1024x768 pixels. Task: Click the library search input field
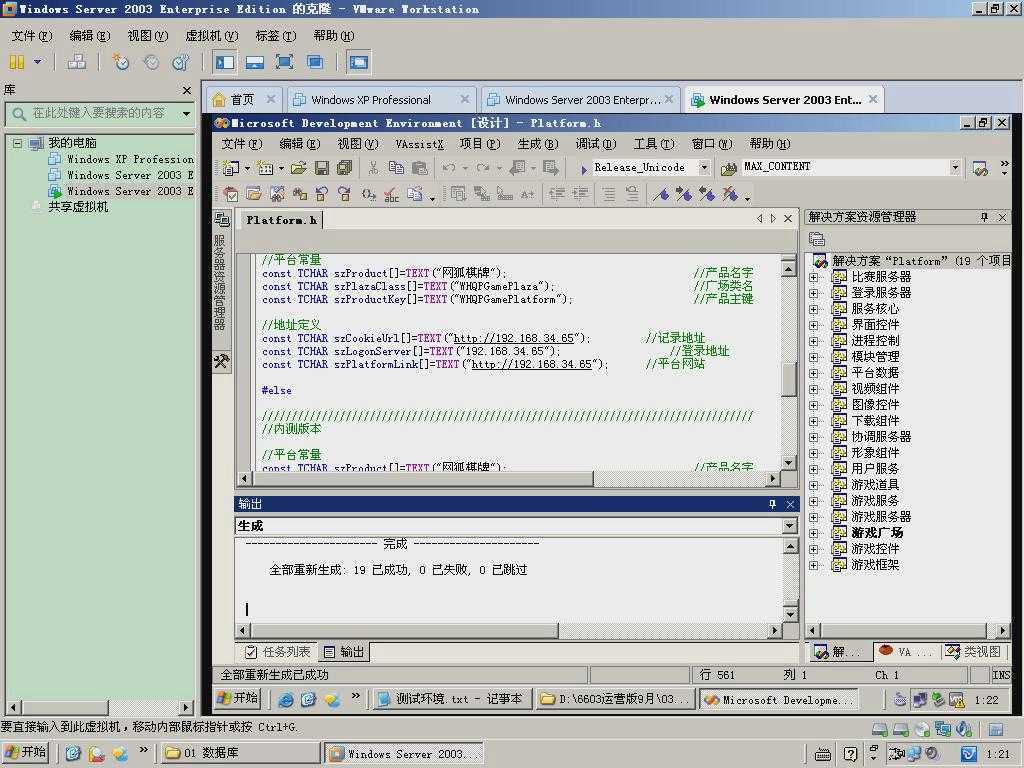[x=98, y=114]
